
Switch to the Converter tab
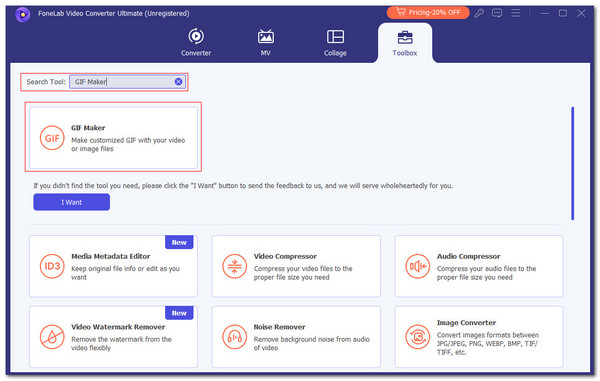click(196, 42)
